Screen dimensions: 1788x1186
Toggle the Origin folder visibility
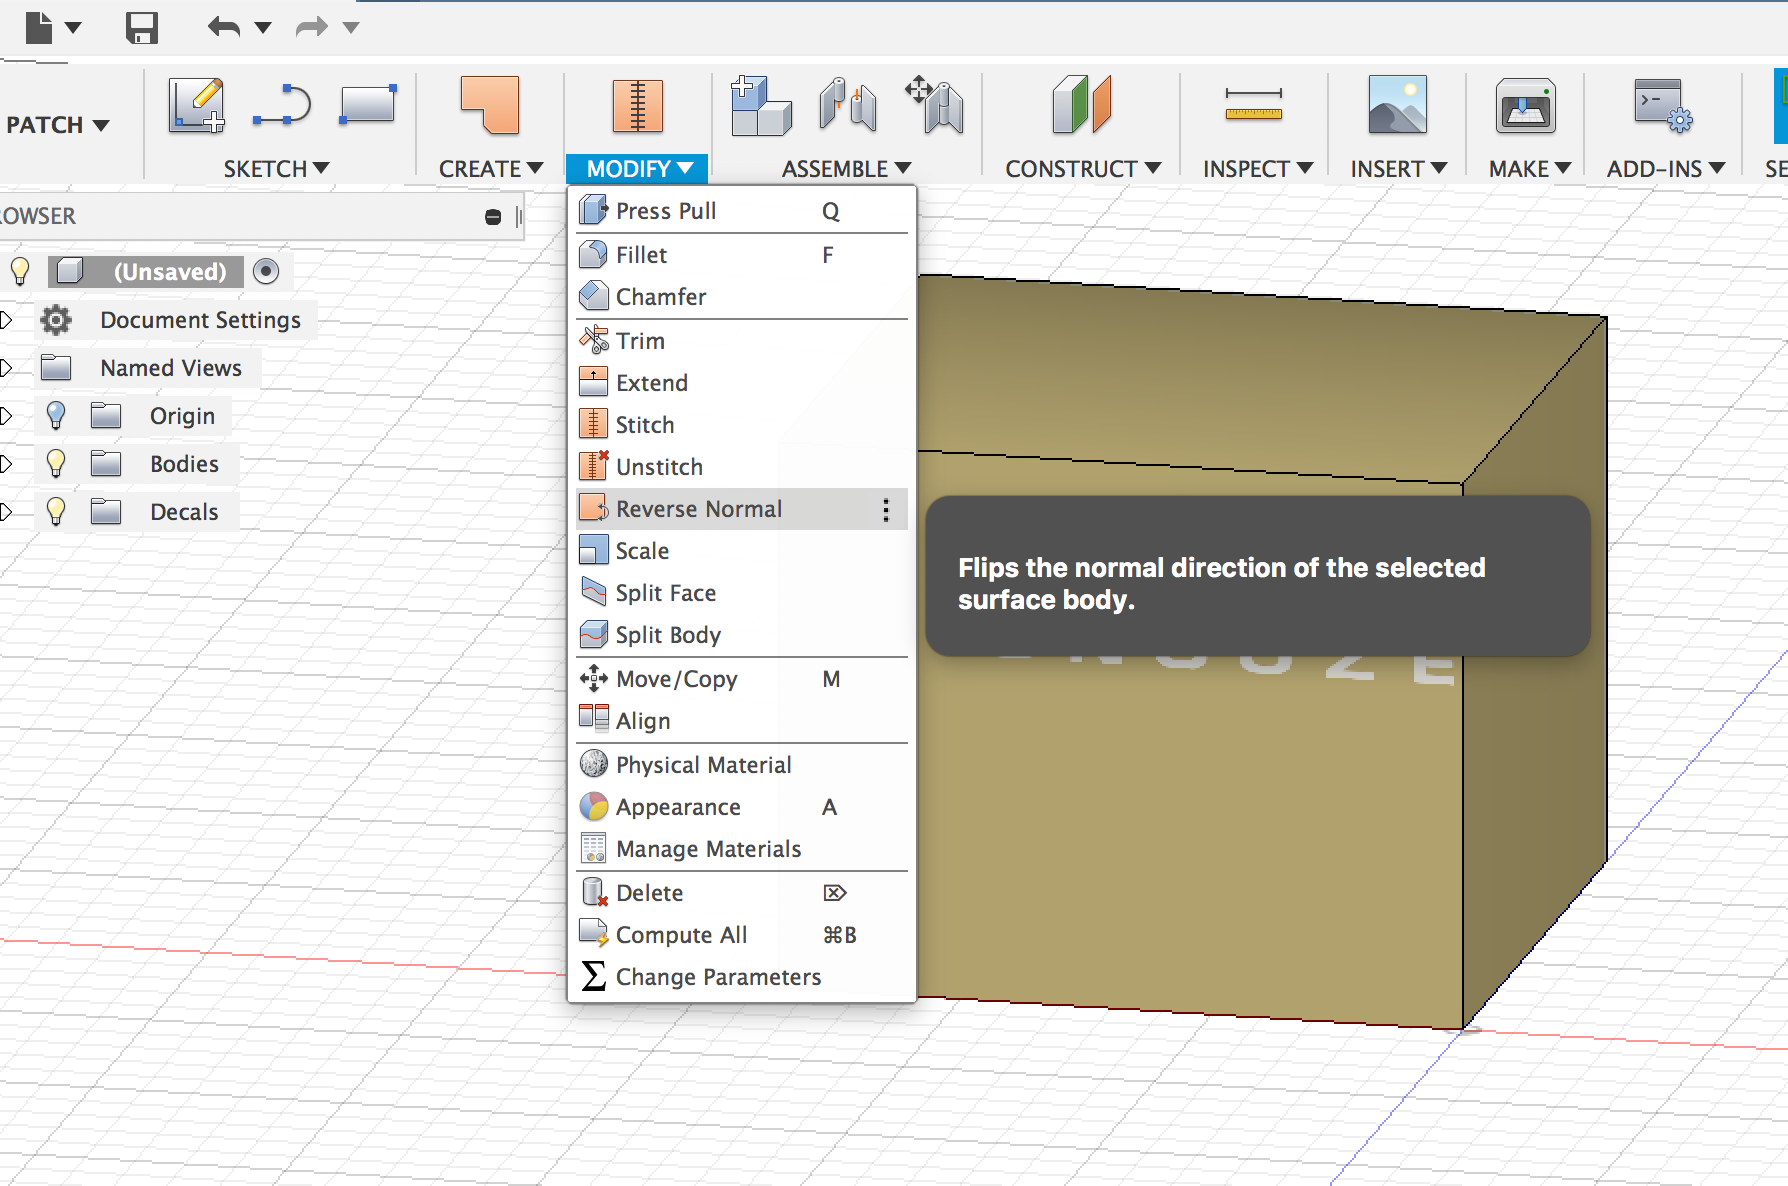pos(56,415)
